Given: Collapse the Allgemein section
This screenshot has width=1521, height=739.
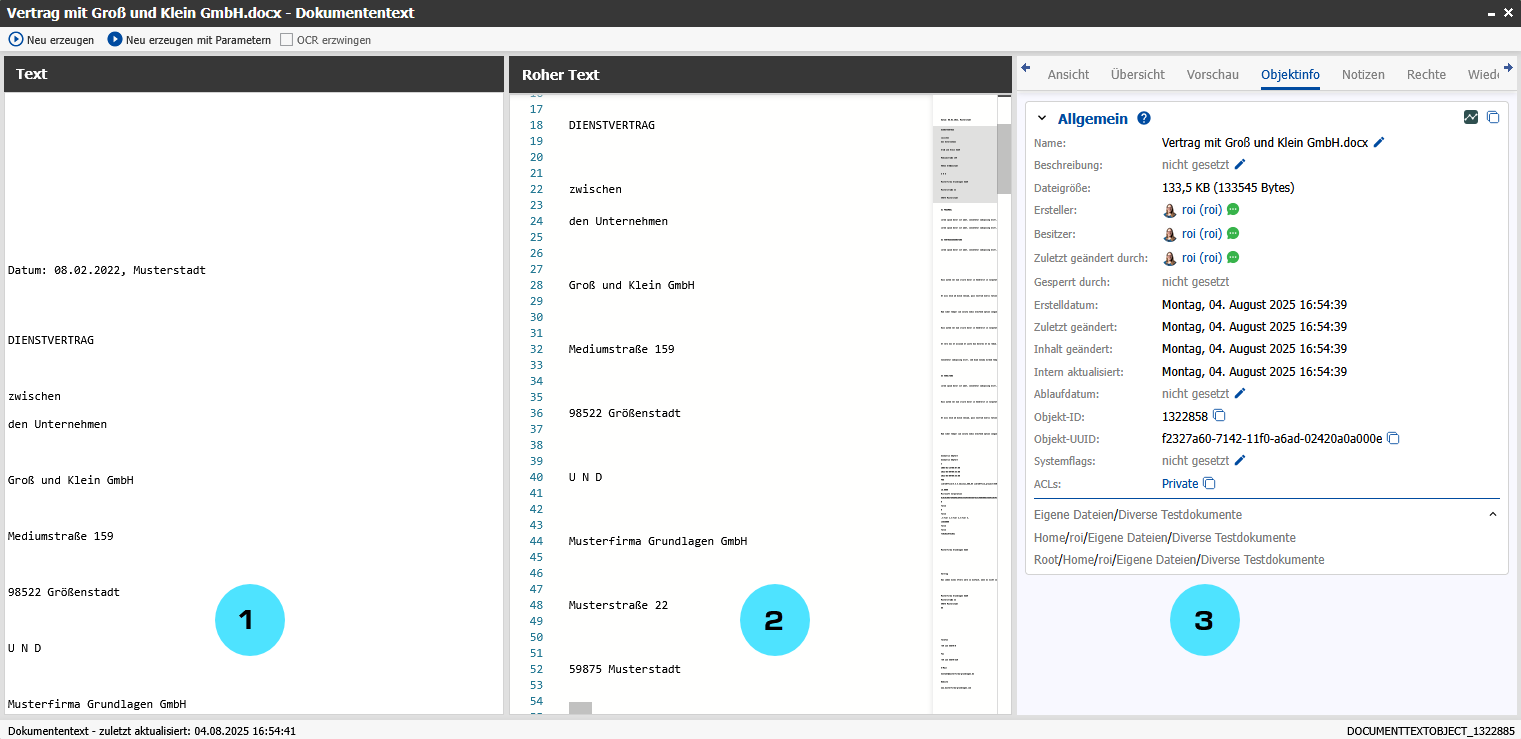Looking at the screenshot, I should (x=1042, y=118).
